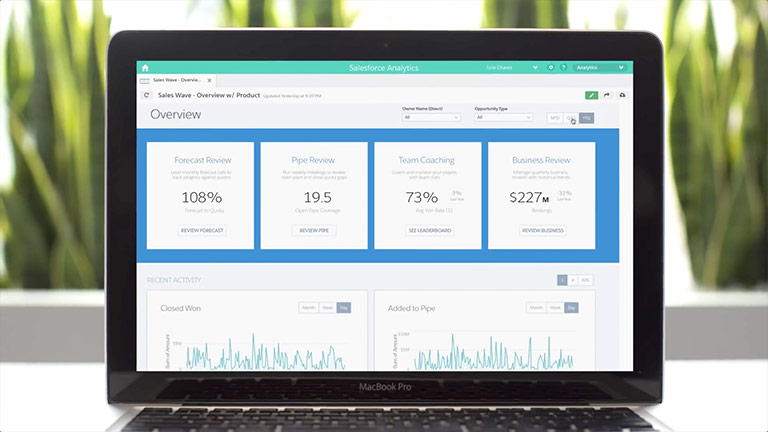Edit the dashboard with the green pencil
Image resolution: width=768 pixels, height=432 pixels.
(x=591, y=95)
